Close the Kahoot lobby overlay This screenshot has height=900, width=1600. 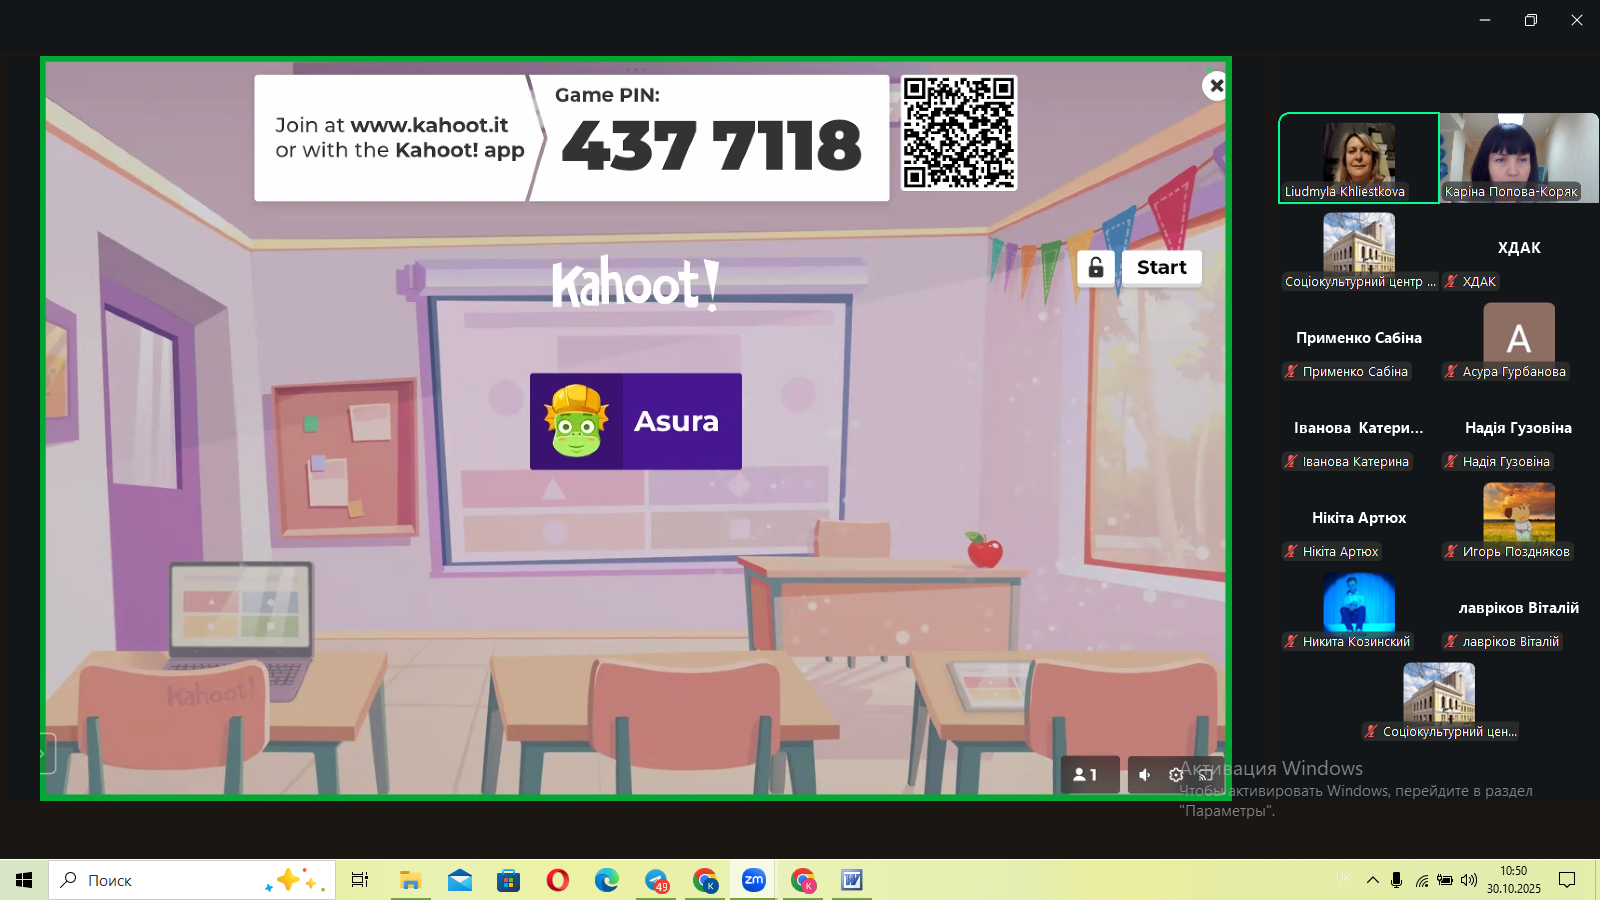(x=1215, y=86)
